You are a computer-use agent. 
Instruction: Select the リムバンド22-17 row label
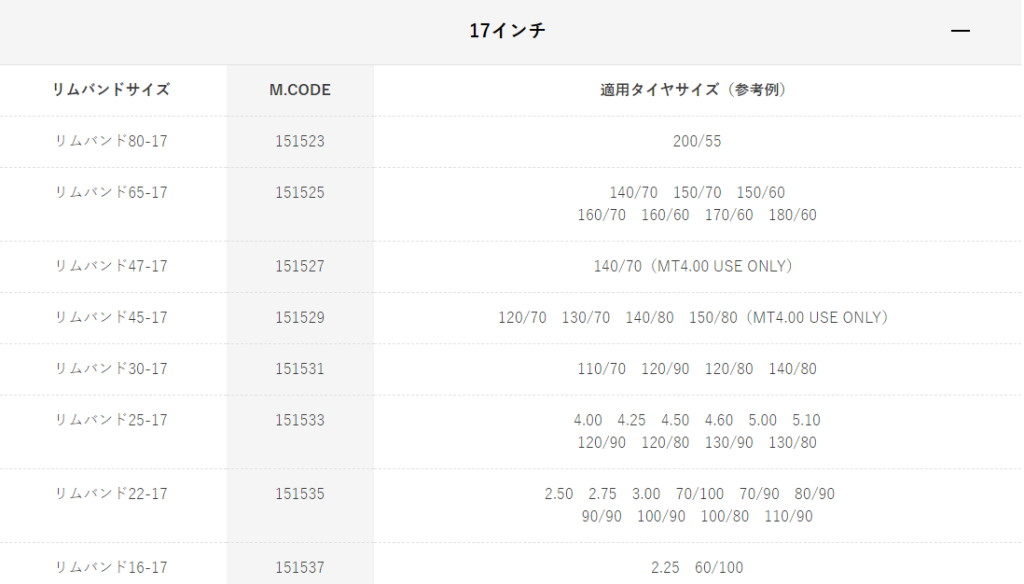(x=111, y=494)
